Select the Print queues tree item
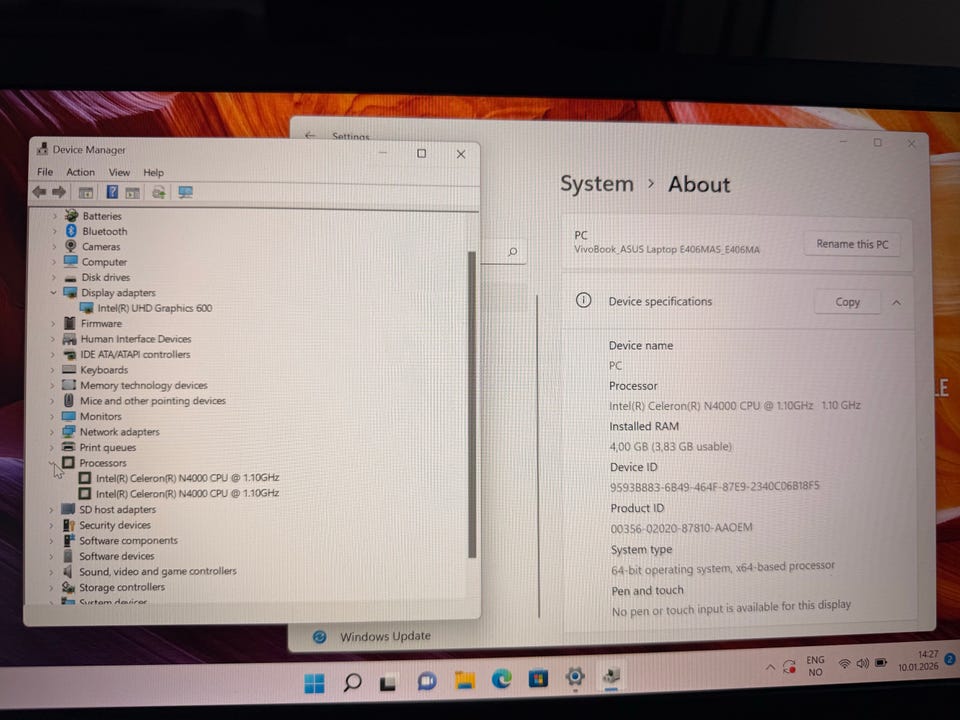 (x=108, y=448)
